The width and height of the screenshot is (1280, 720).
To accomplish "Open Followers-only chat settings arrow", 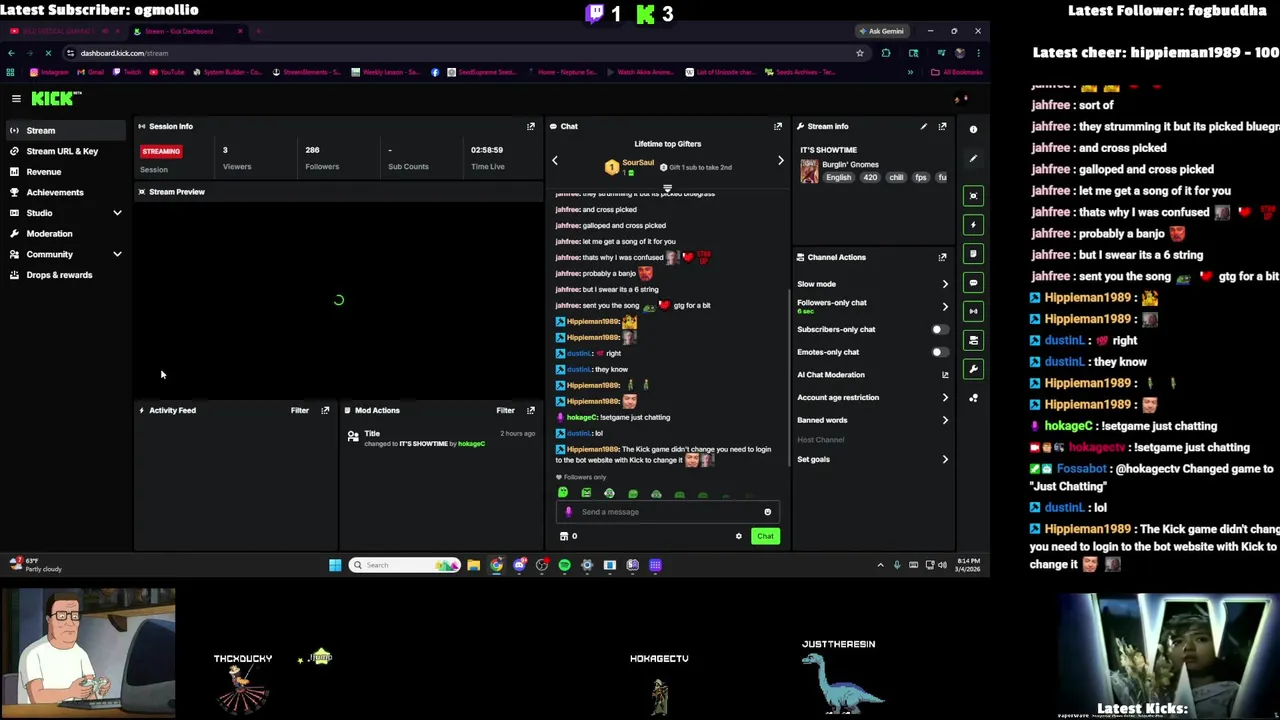I will point(945,306).
